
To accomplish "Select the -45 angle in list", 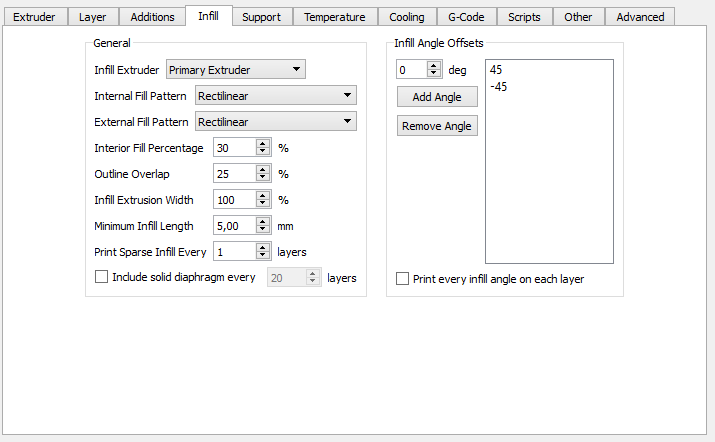I will [x=499, y=87].
